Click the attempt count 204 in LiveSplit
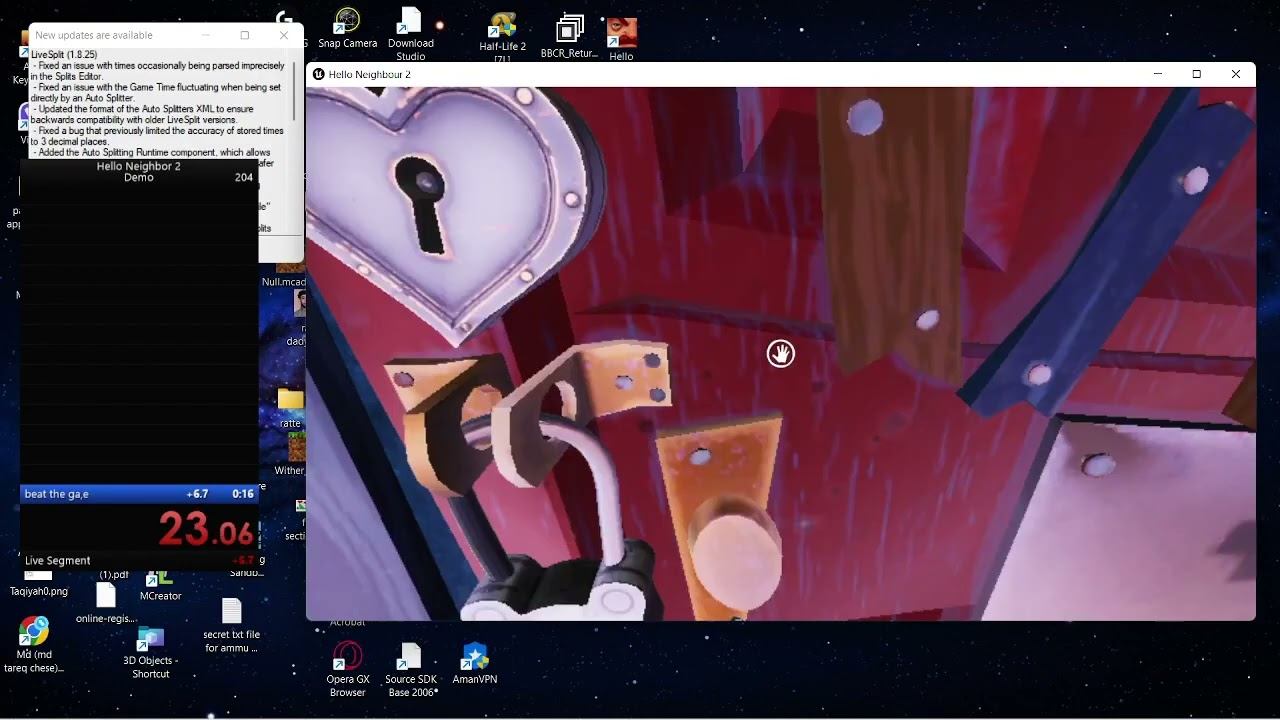1280x720 pixels. (x=244, y=177)
